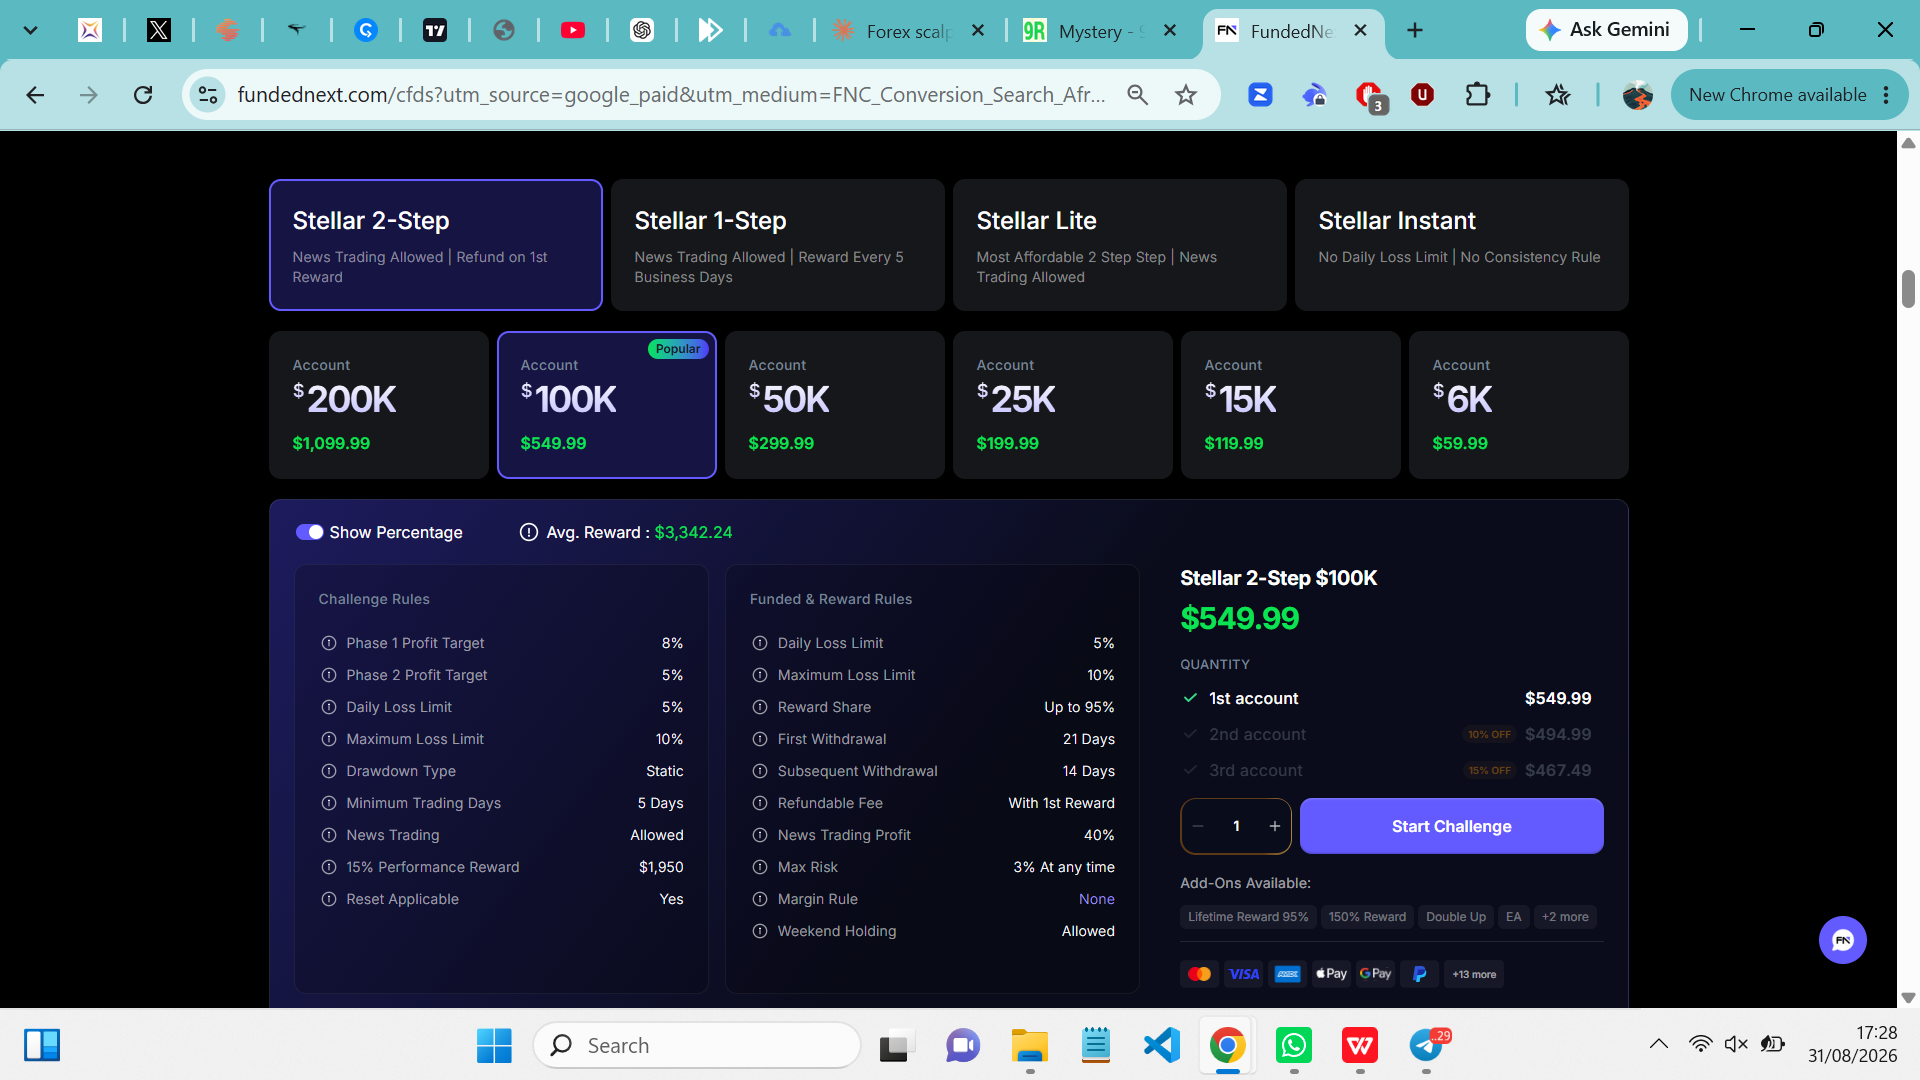This screenshot has width=1920, height=1080.
Task: Click the PayPal payment icon
Action: pyautogui.click(x=1420, y=974)
